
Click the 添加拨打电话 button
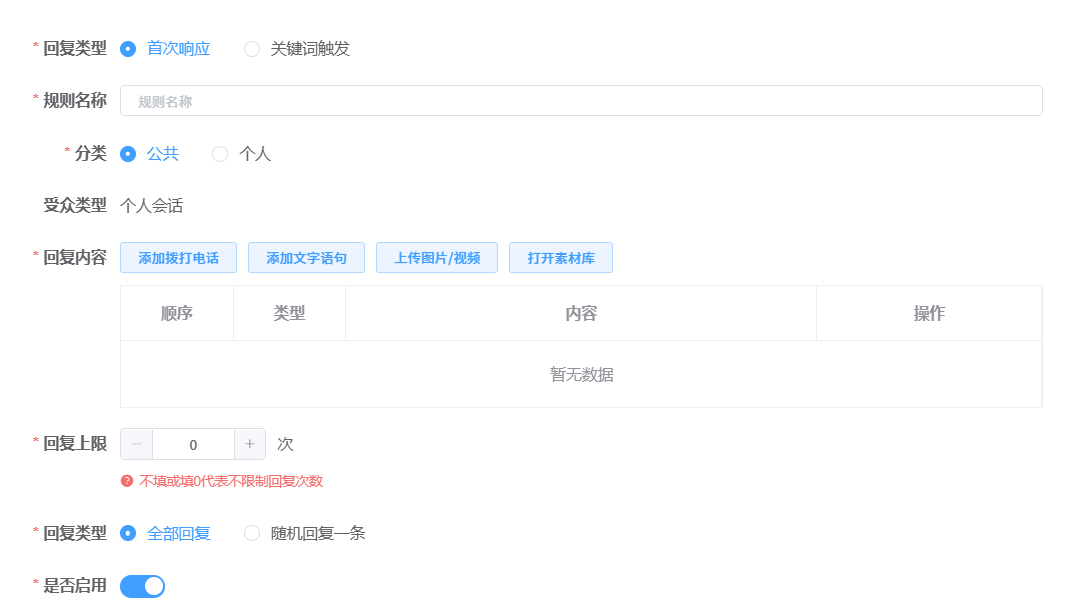tap(178, 258)
